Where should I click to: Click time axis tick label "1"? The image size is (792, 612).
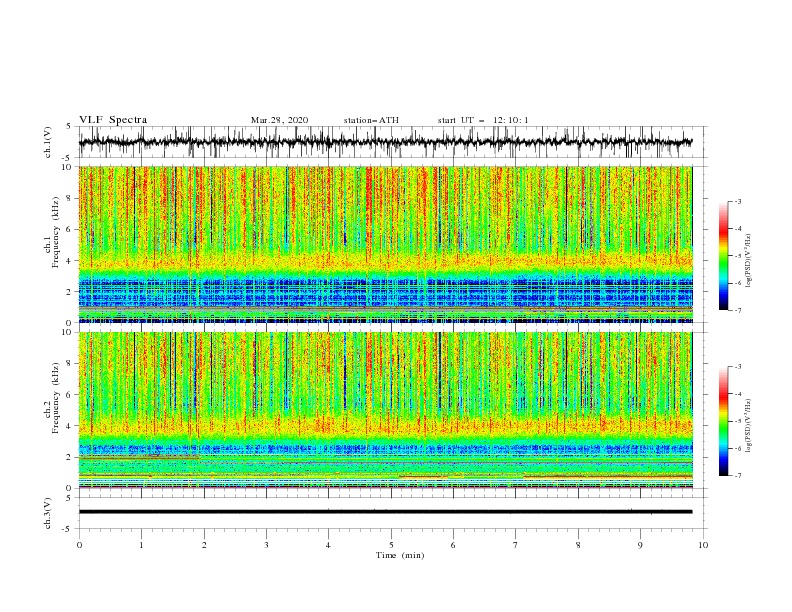141,545
